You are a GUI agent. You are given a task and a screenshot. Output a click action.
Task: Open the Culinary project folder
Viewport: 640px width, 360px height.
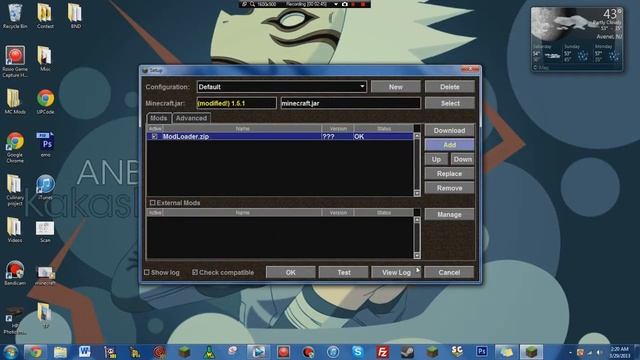15,190
